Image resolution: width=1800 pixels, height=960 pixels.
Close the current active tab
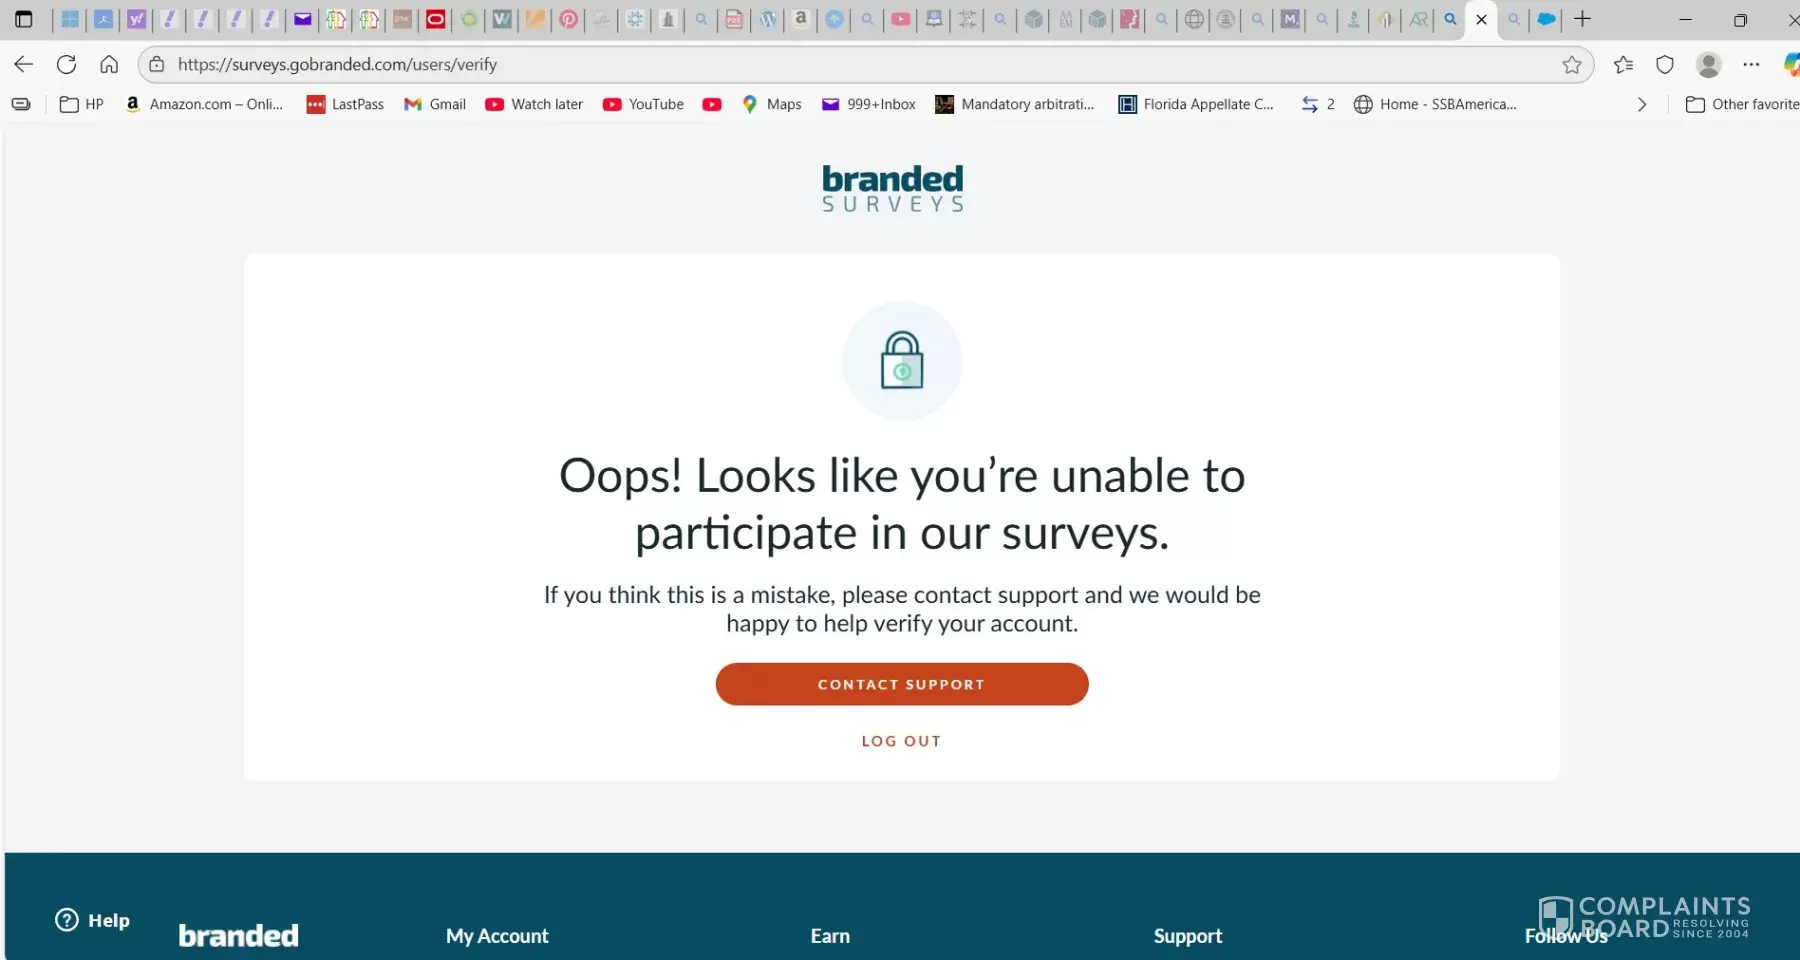(x=1482, y=19)
